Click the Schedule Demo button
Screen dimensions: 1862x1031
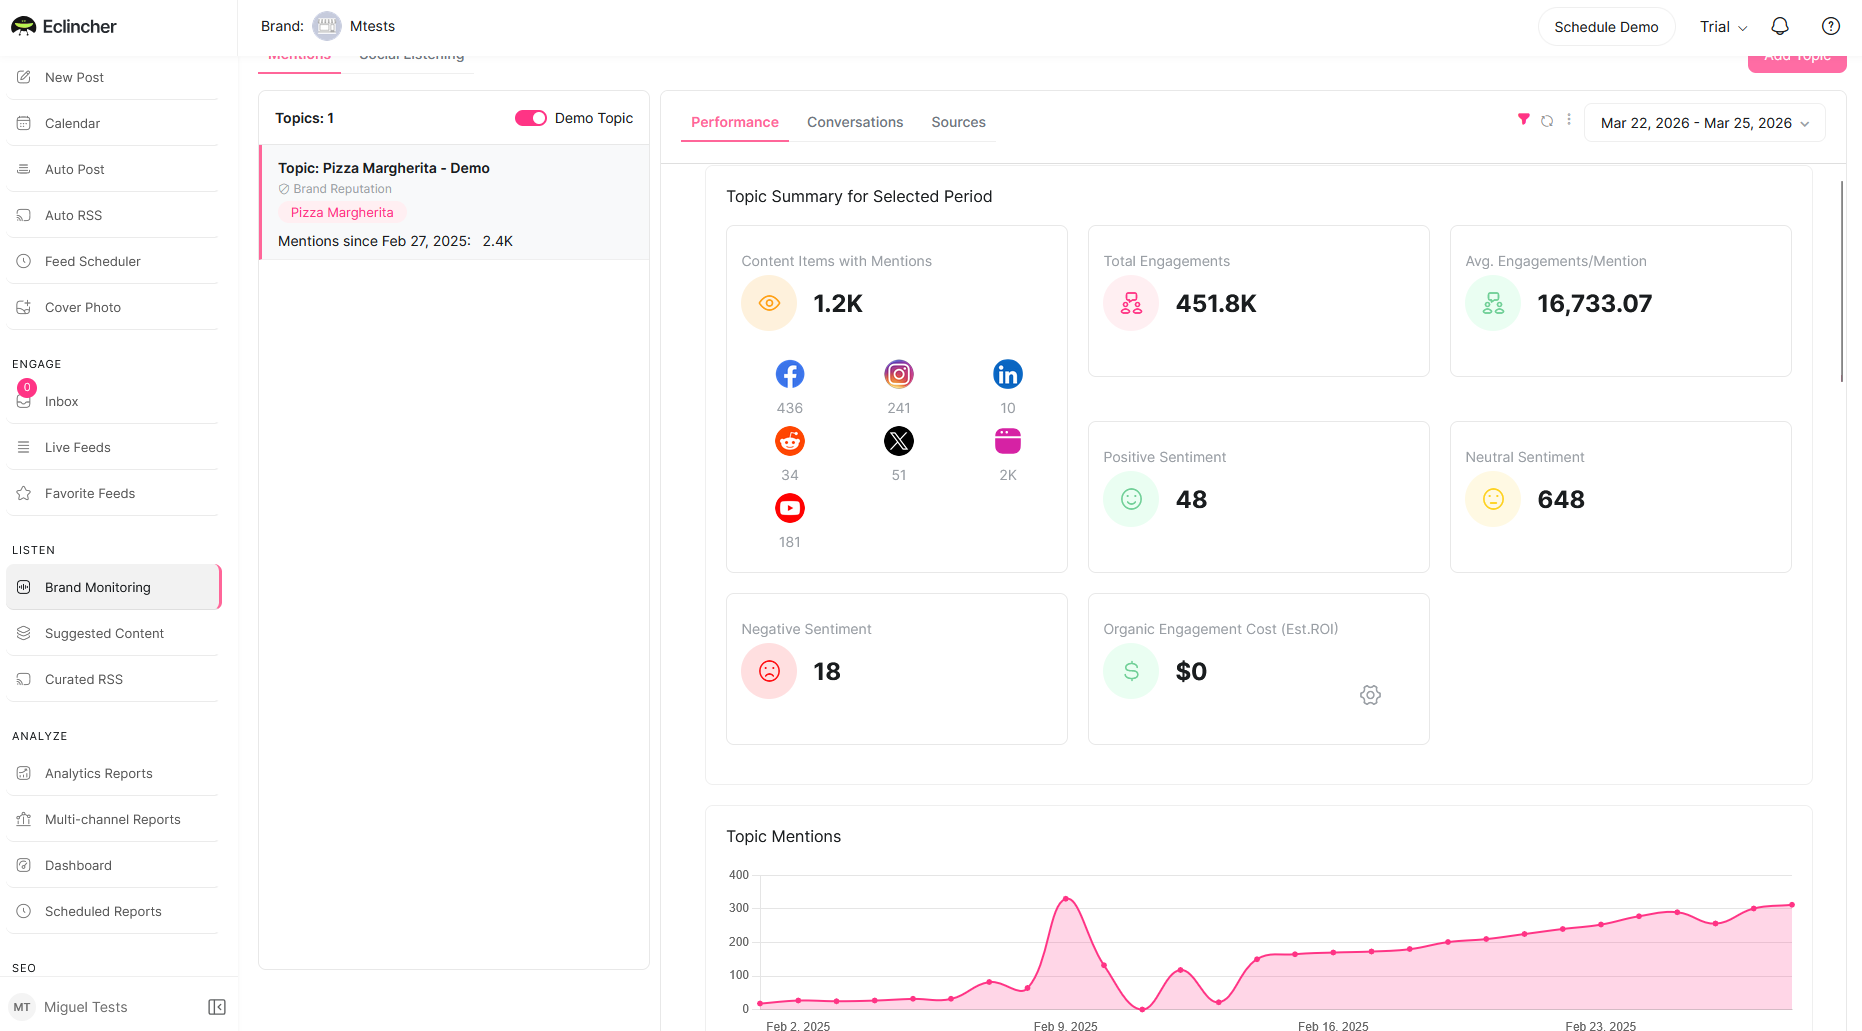pyautogui.click(x=1606, y=26)
